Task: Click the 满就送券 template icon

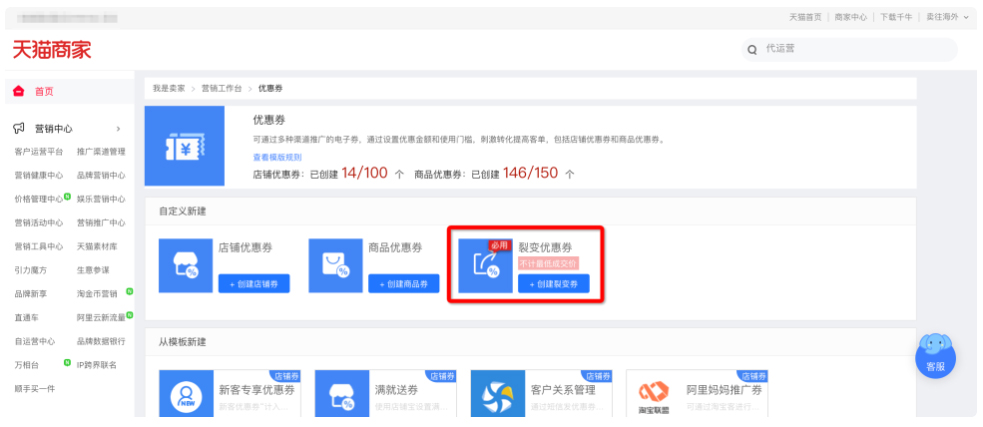Action: click(342, 394)
